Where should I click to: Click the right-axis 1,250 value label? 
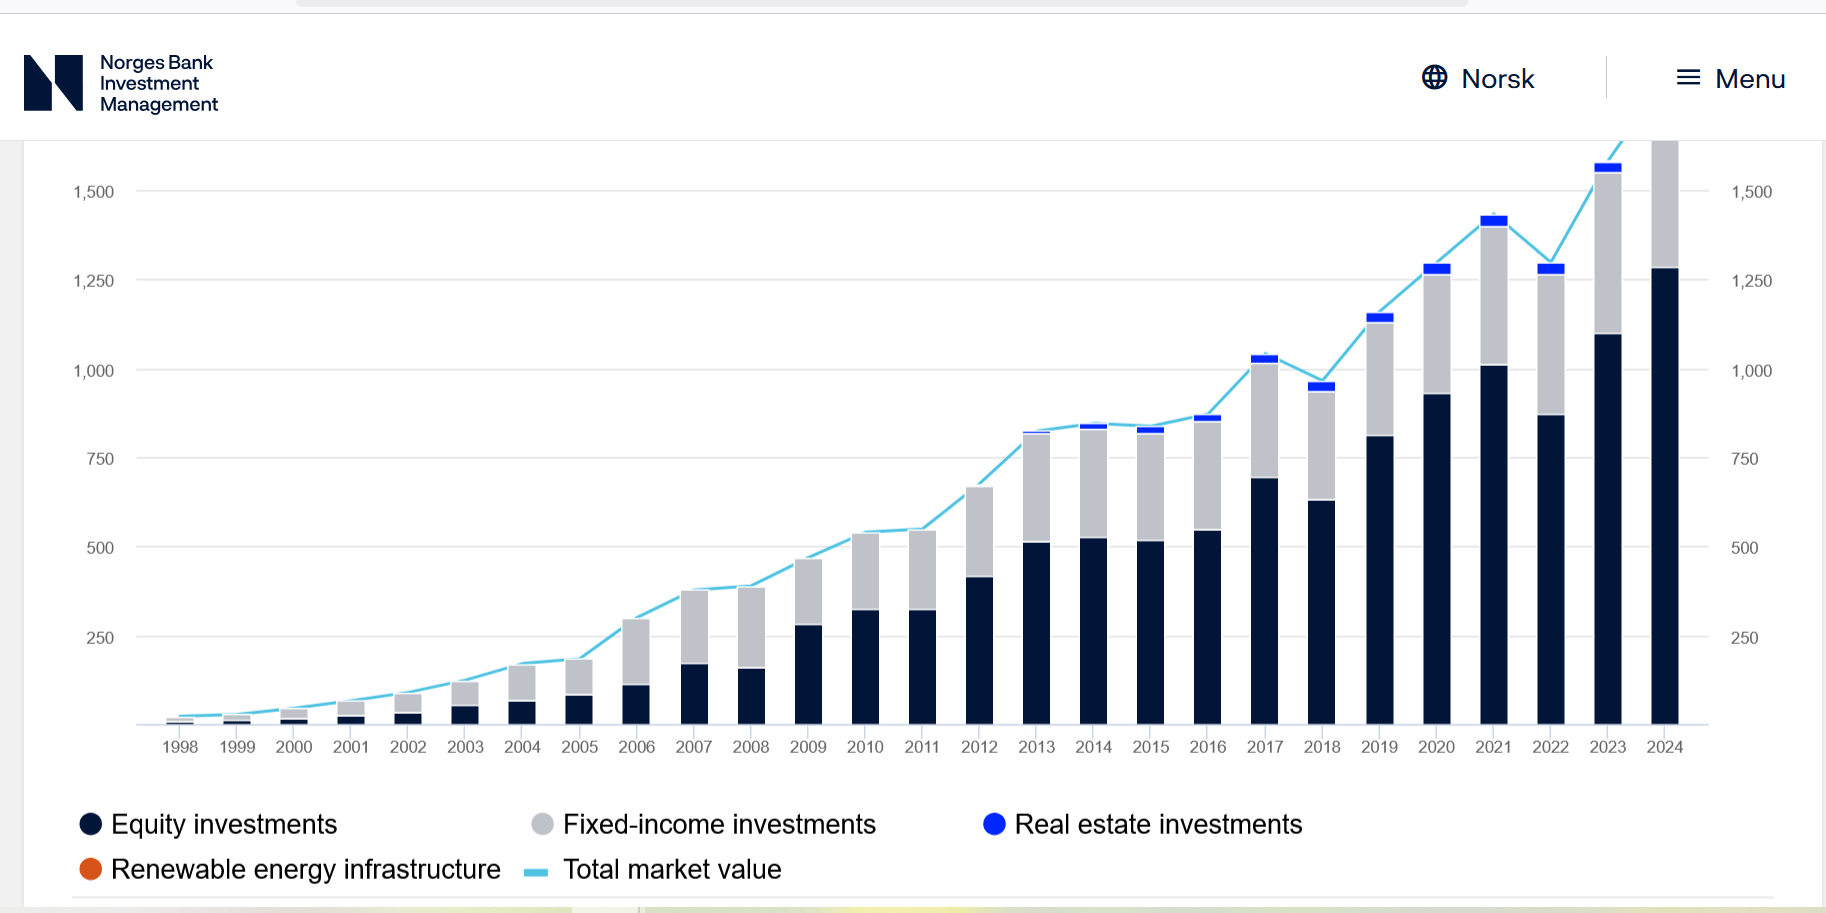(x=1752, y=281)
